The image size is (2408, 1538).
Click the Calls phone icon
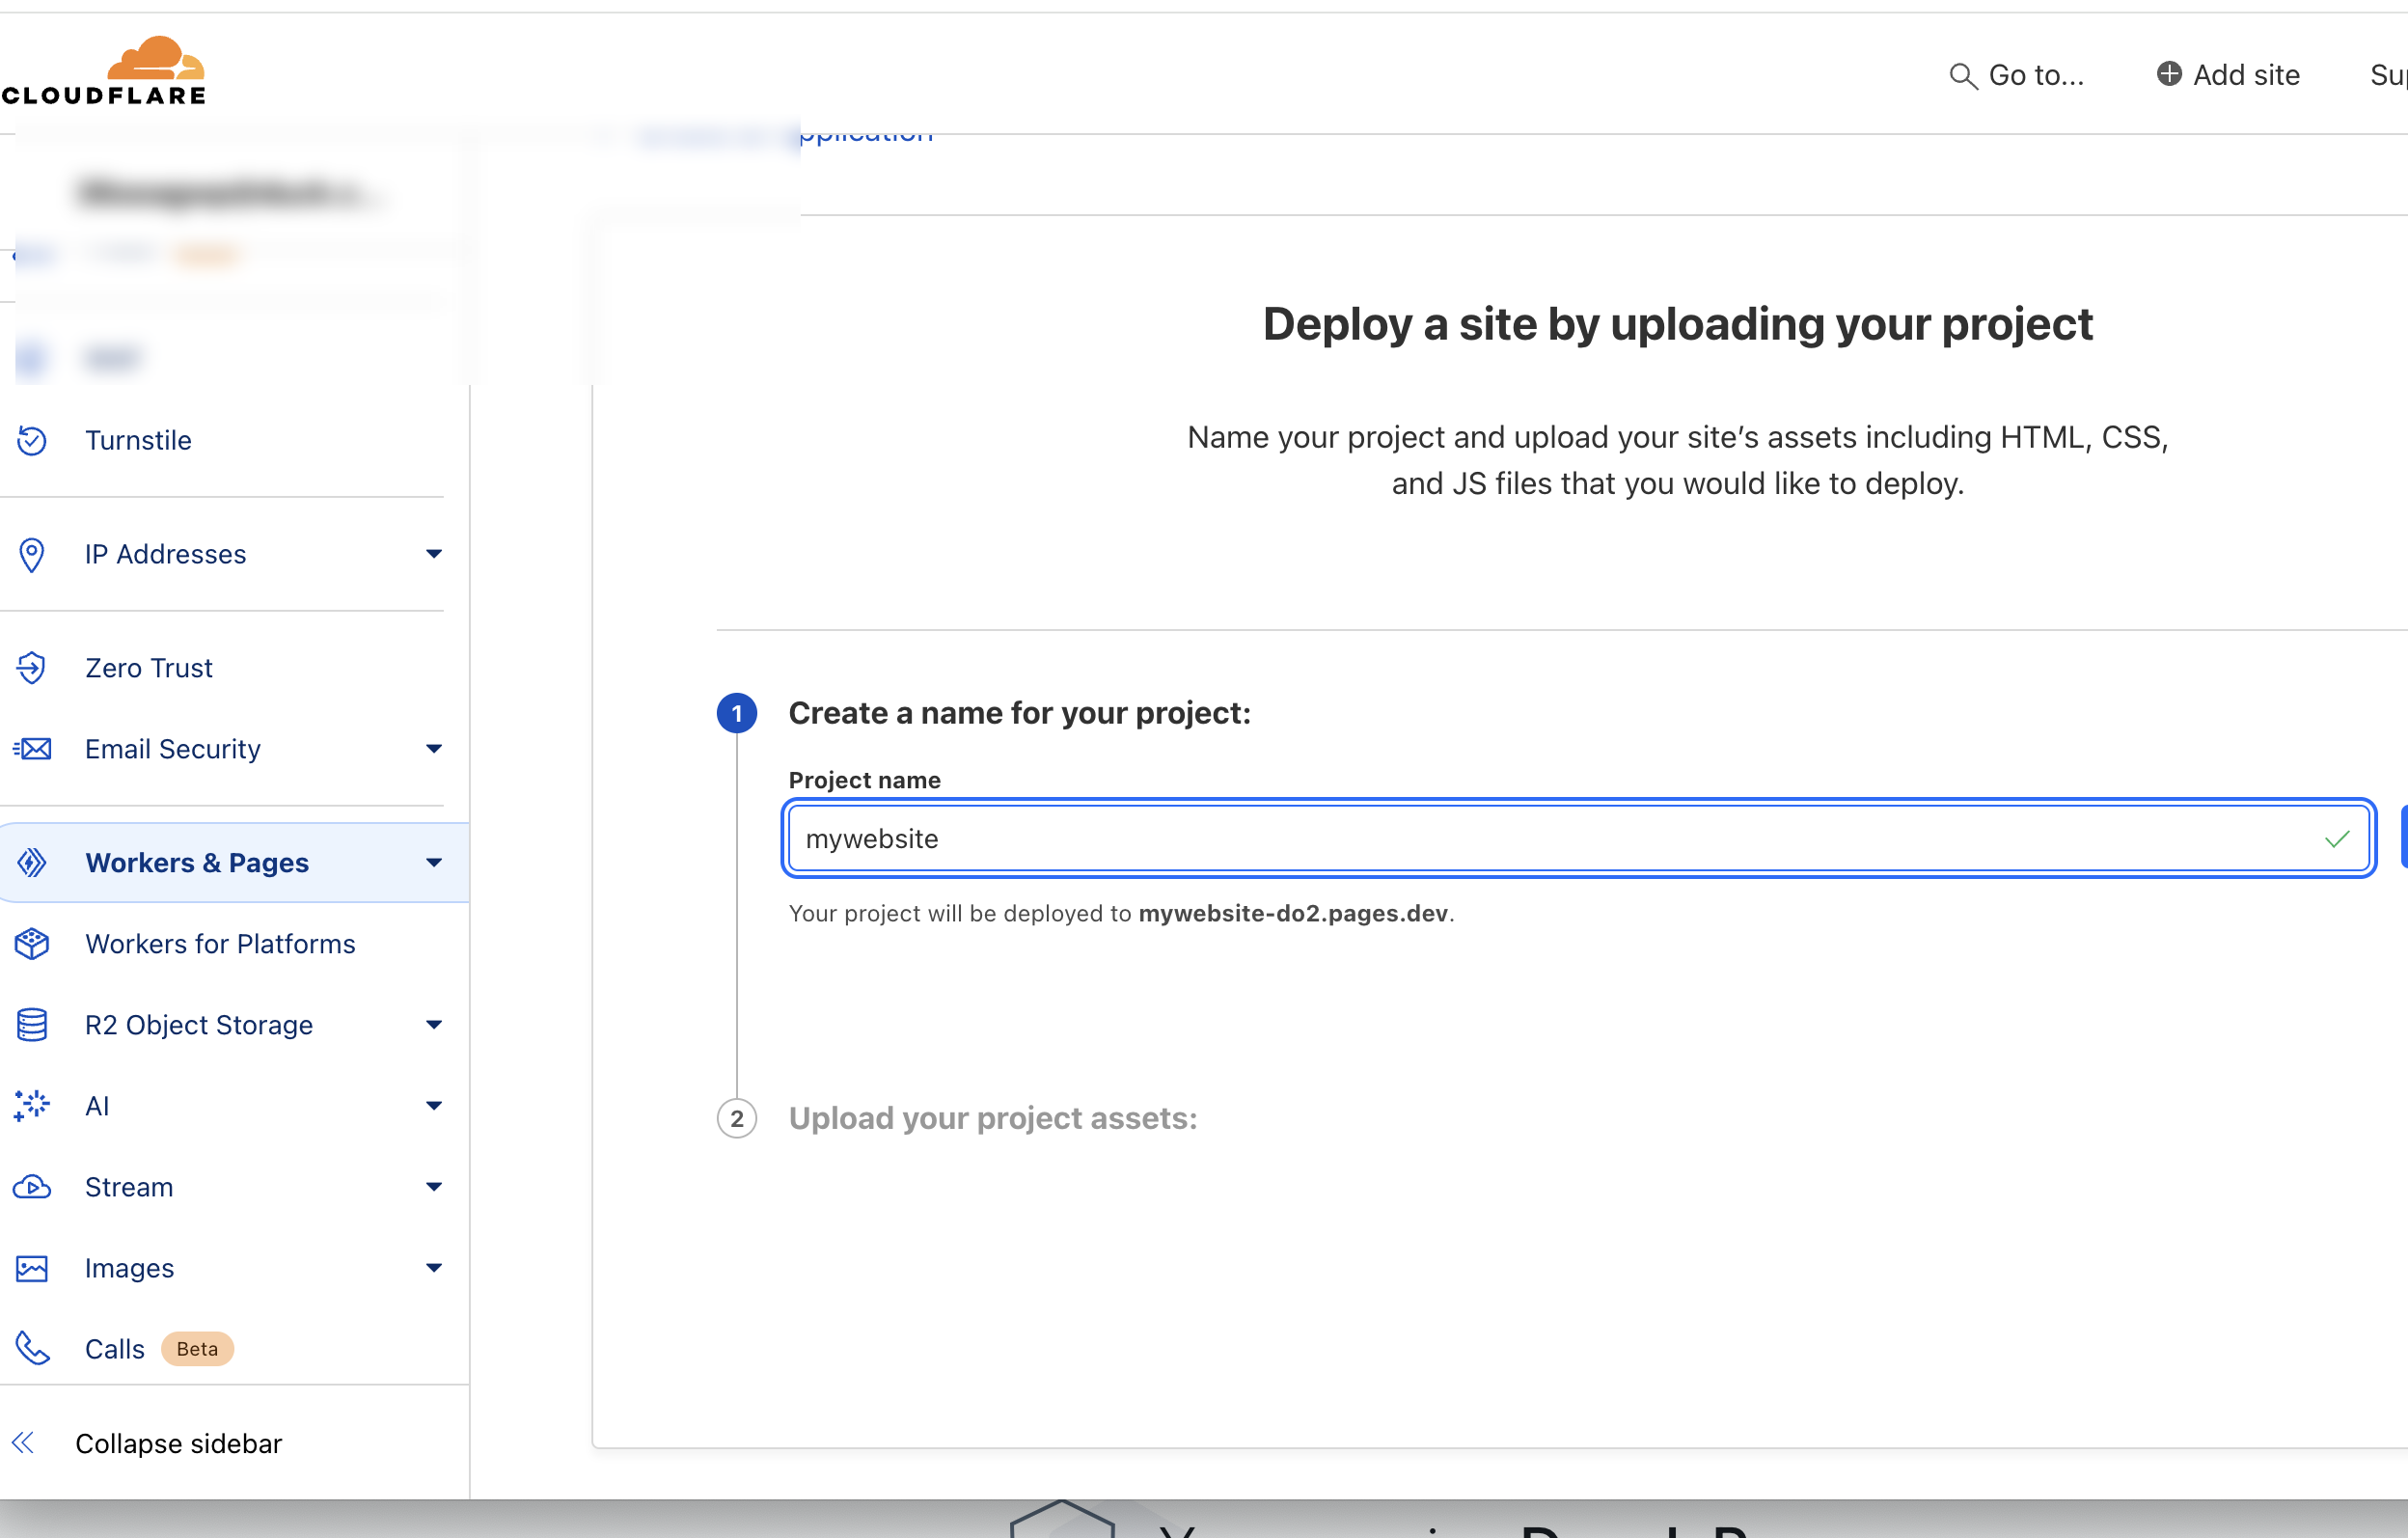32,1349
